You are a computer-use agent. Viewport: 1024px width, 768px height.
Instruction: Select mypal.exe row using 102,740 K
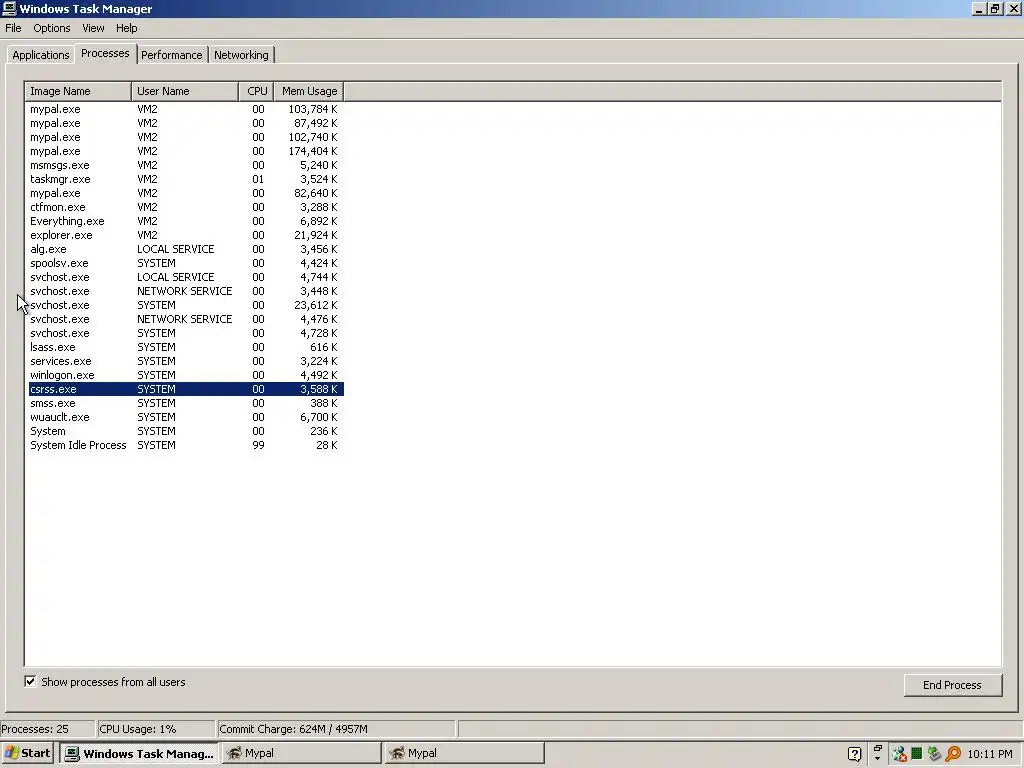pyautogui.click(x=185, y=137)
